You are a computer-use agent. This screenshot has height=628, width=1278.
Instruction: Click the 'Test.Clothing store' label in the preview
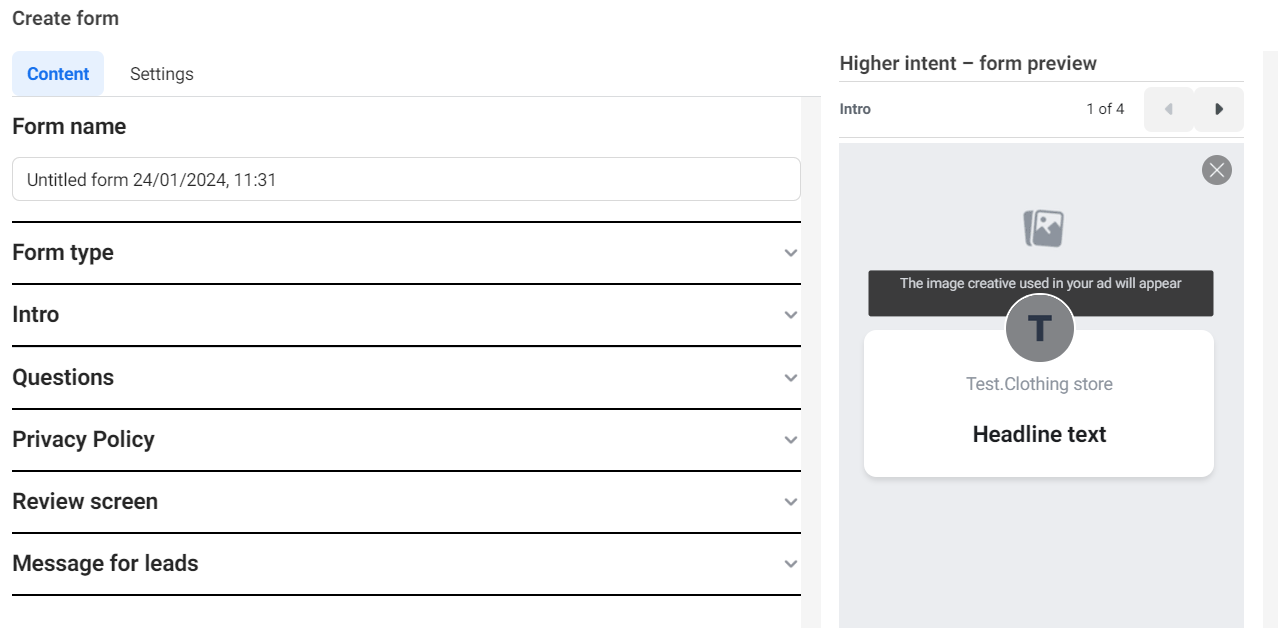point(1039,383)
